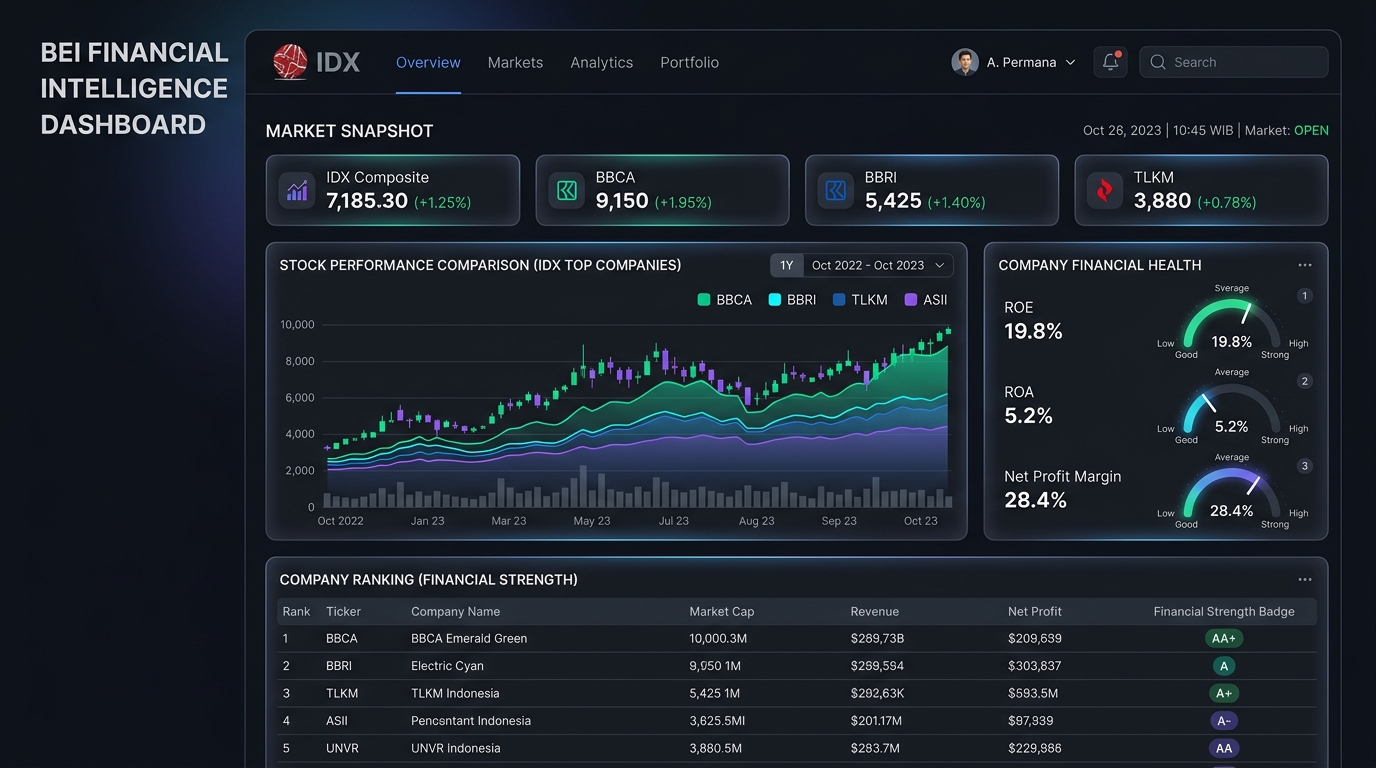The image size is (1376, 768).
Task: Click the ROA gauge
Action: coord(1232,410)
